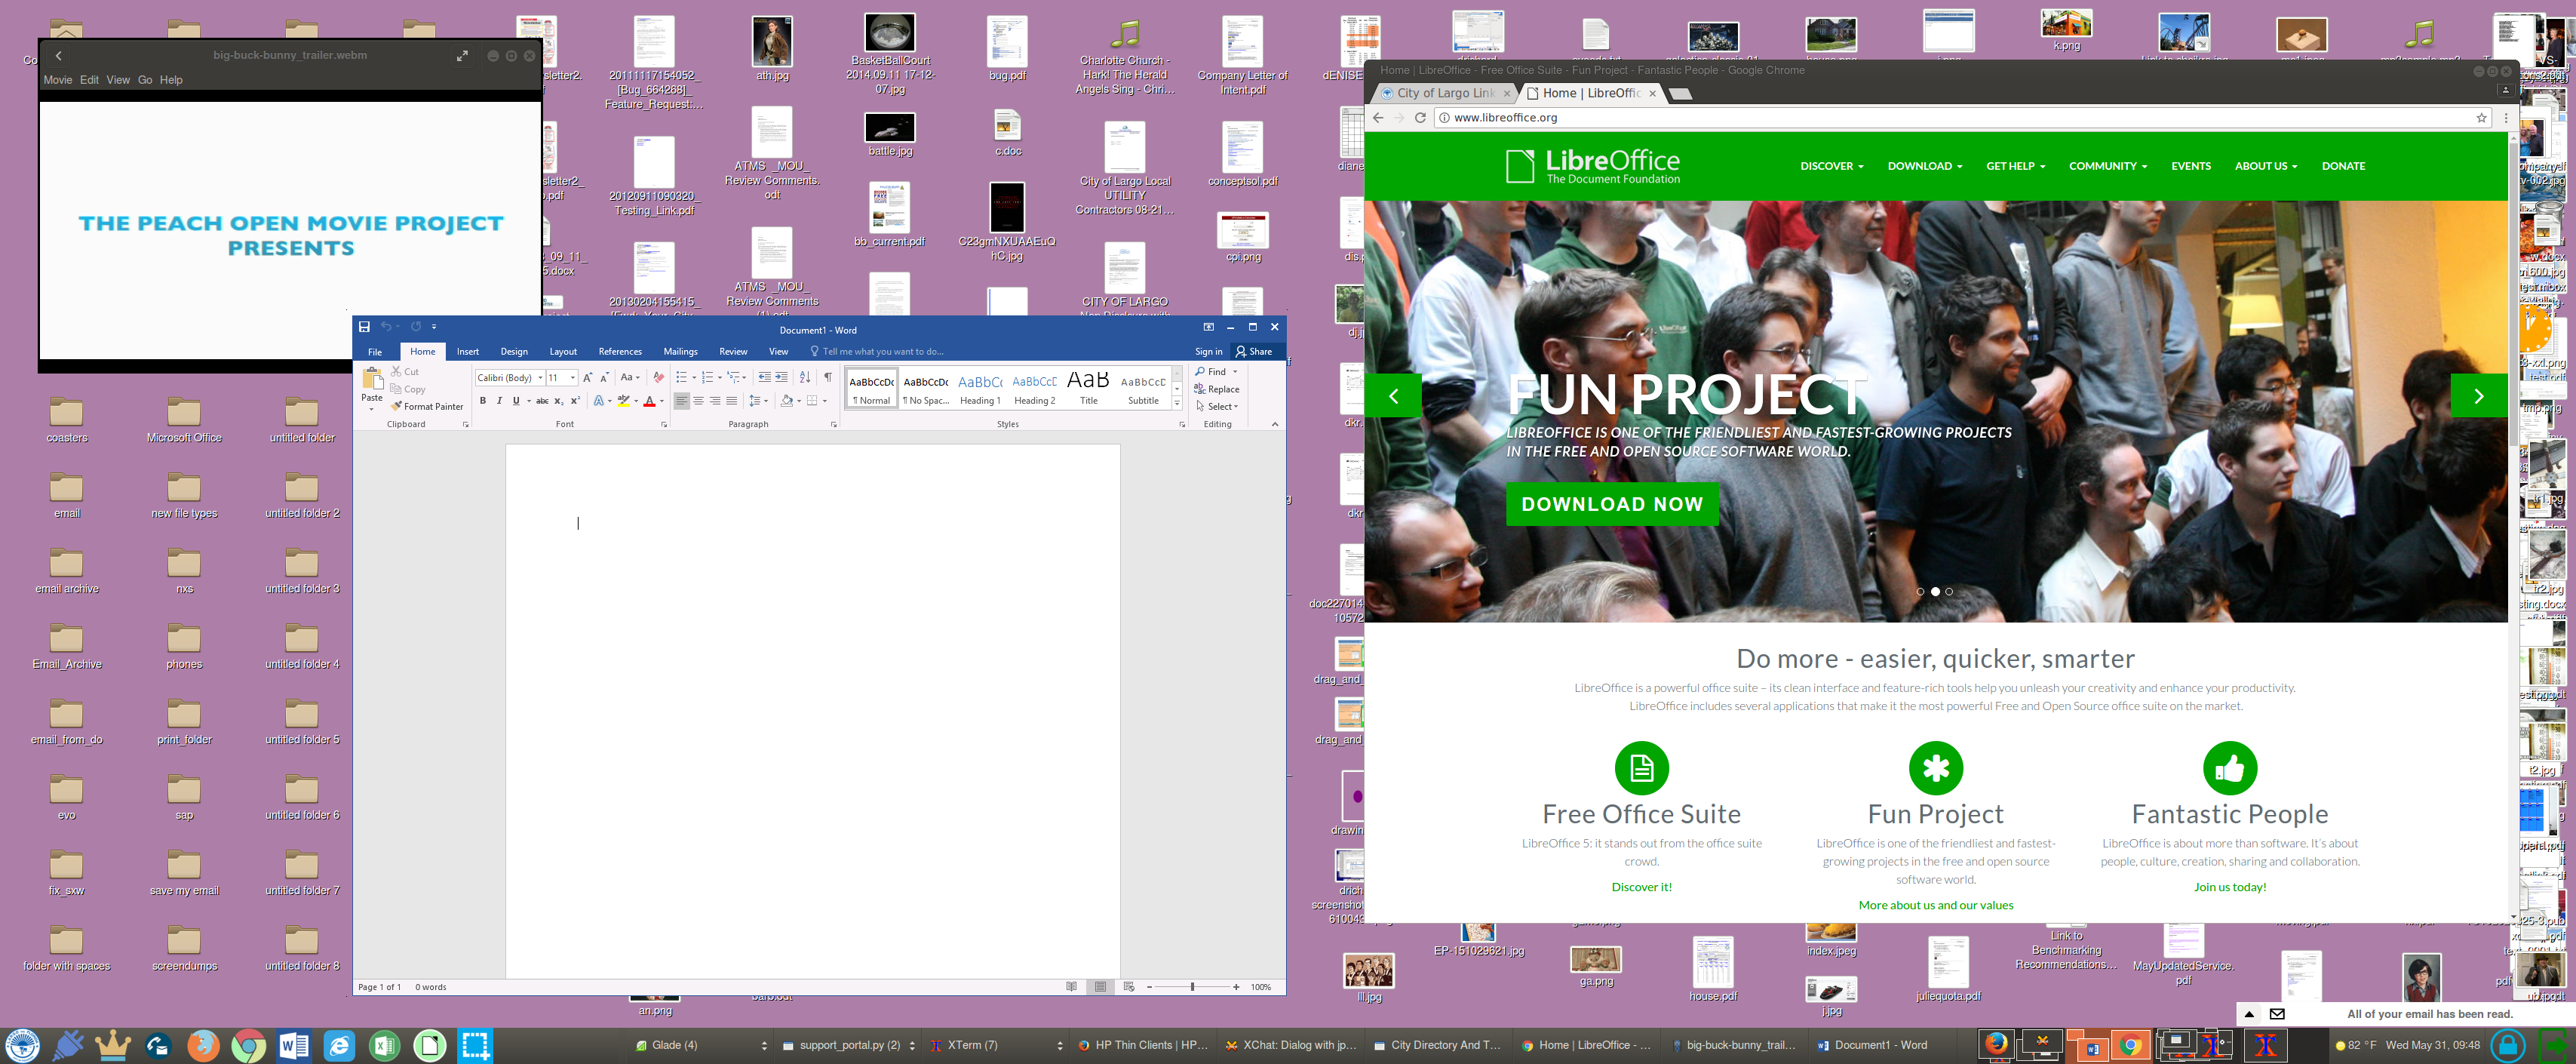Viewport: 2576px width, 1064px height.
Task: Click the Shading paint bucket icon in Word
Action: click(x=787, y=401)
